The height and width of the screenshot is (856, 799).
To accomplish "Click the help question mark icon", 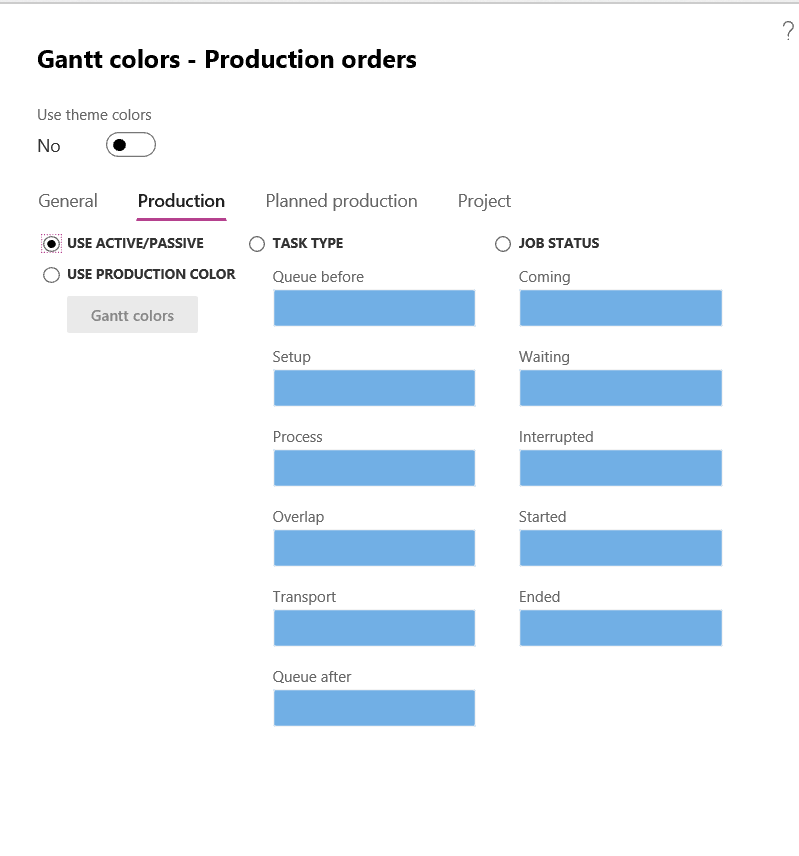I will [x=787, y=32].
